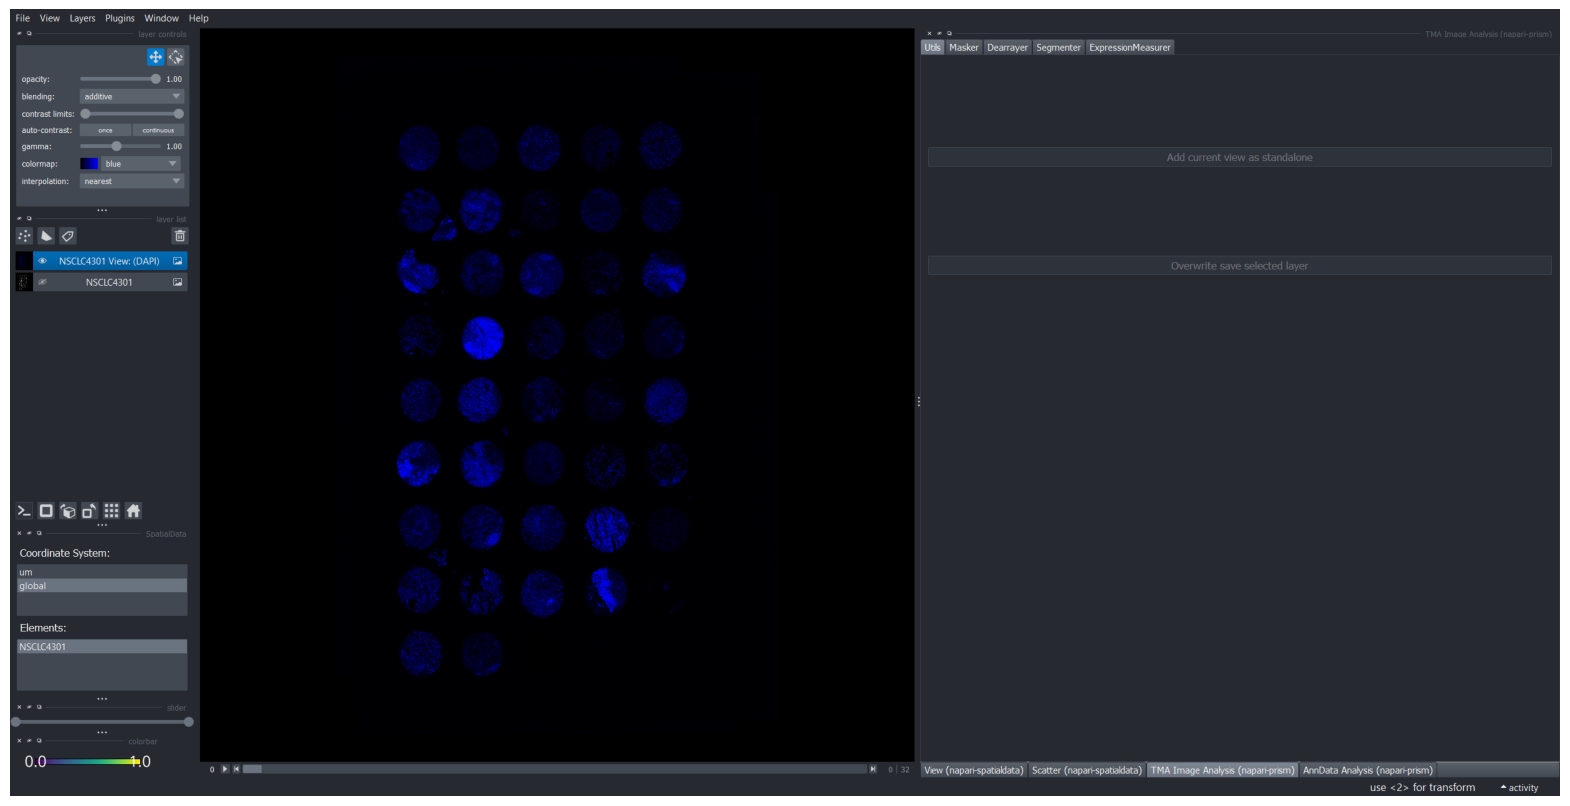Click the dimension slider track at bottom
Screen dimensions: 1570x806
555,769
